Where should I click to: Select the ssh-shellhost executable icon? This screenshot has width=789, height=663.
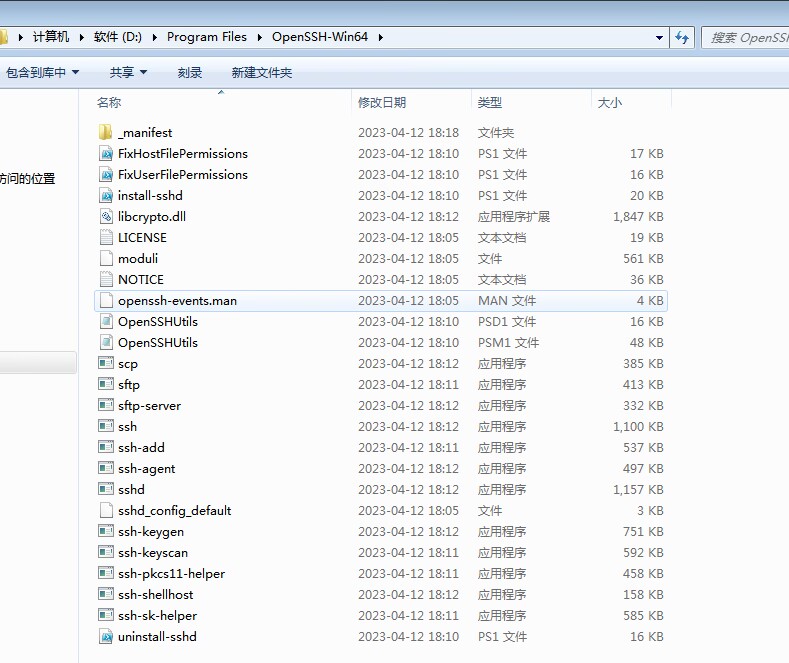106,595
